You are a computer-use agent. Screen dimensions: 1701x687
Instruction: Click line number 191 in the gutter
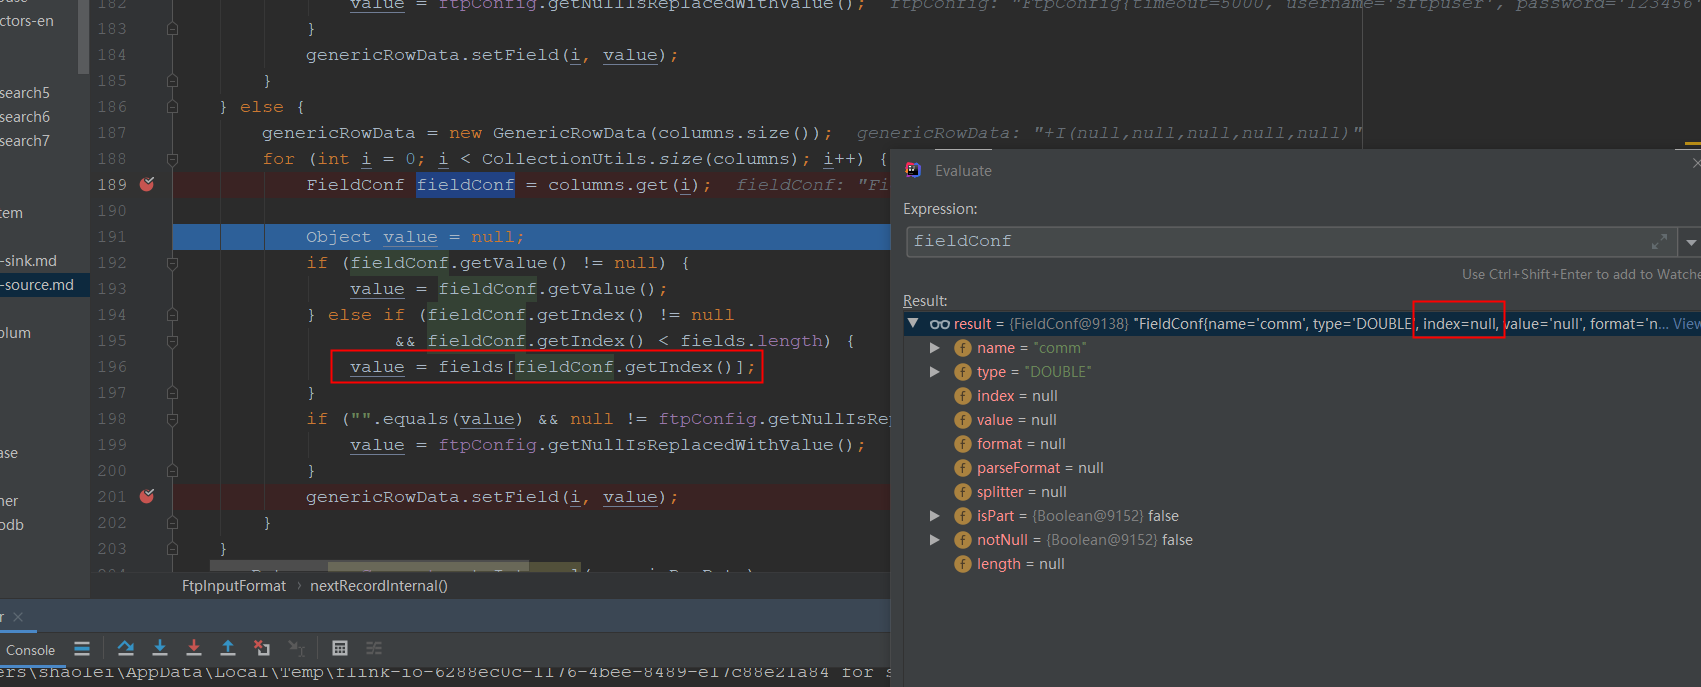(112, 236)
